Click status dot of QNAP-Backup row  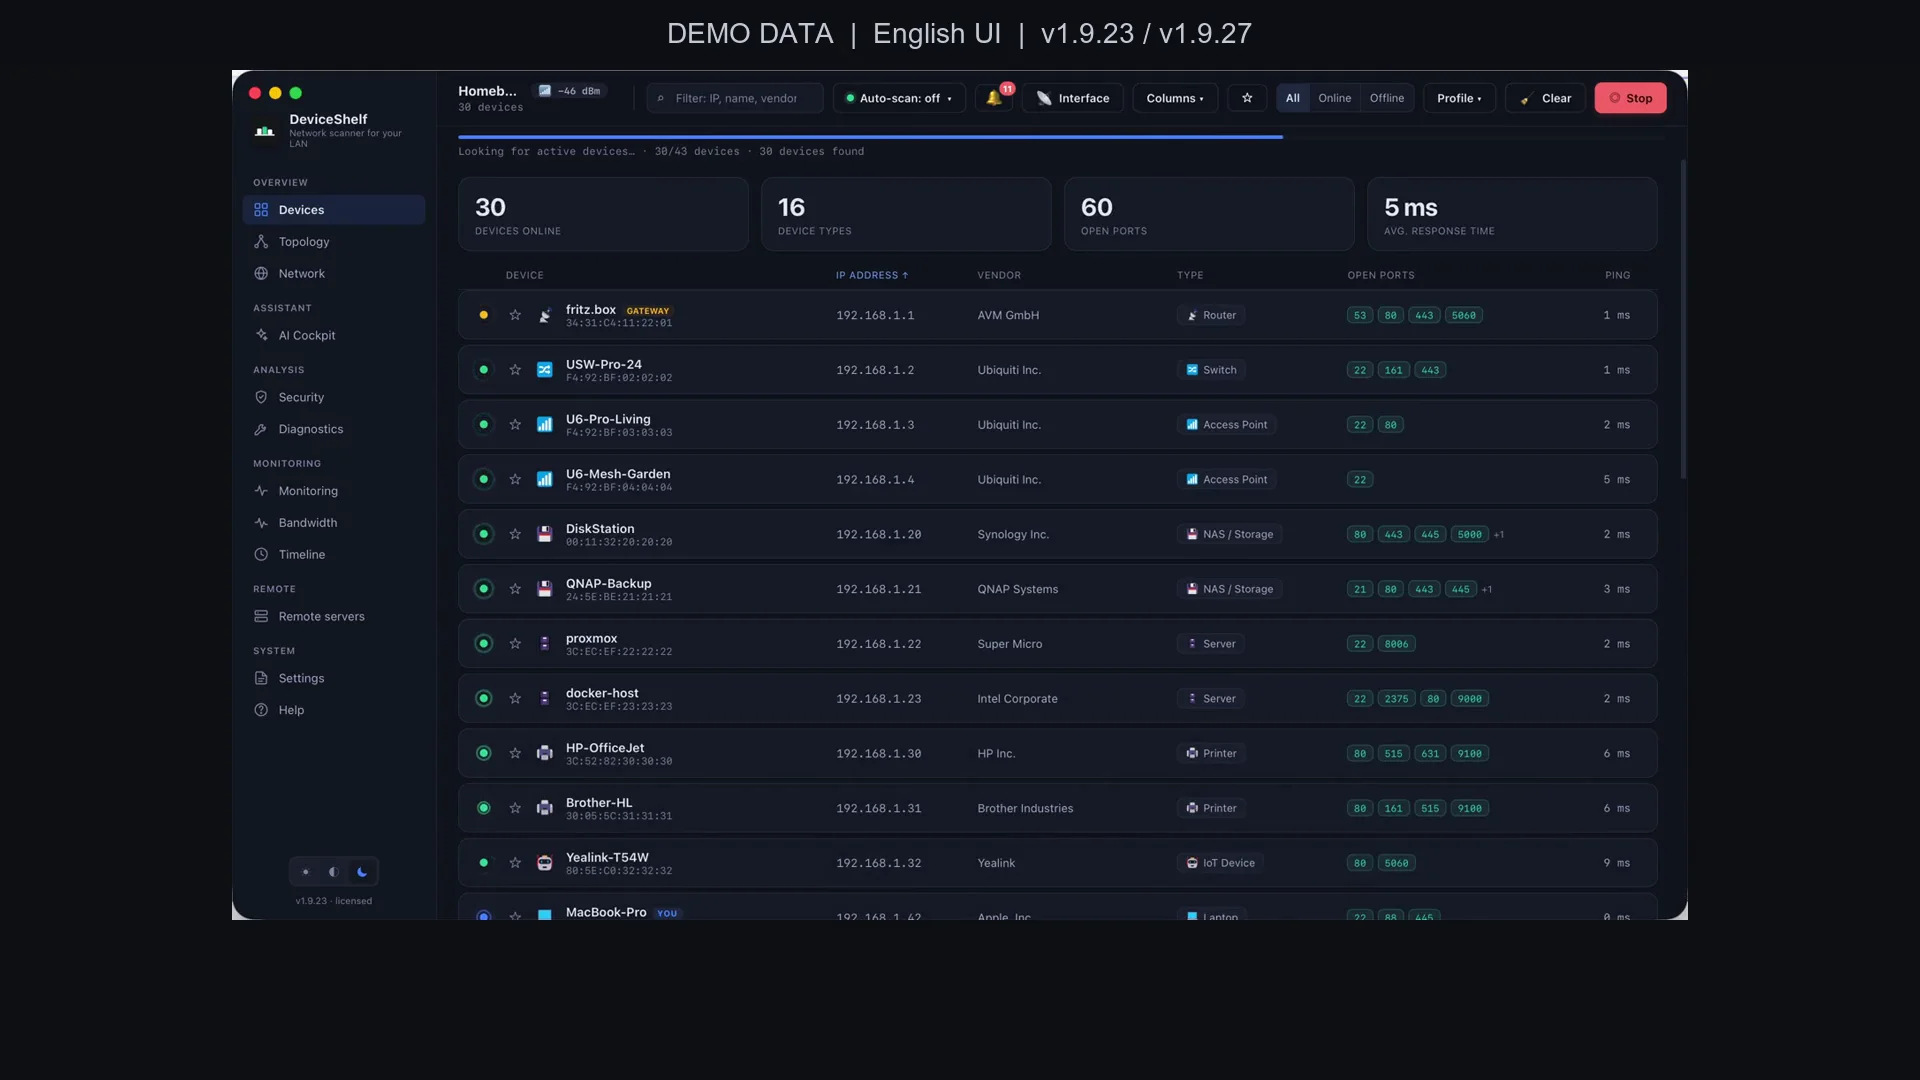click(484, 589)
